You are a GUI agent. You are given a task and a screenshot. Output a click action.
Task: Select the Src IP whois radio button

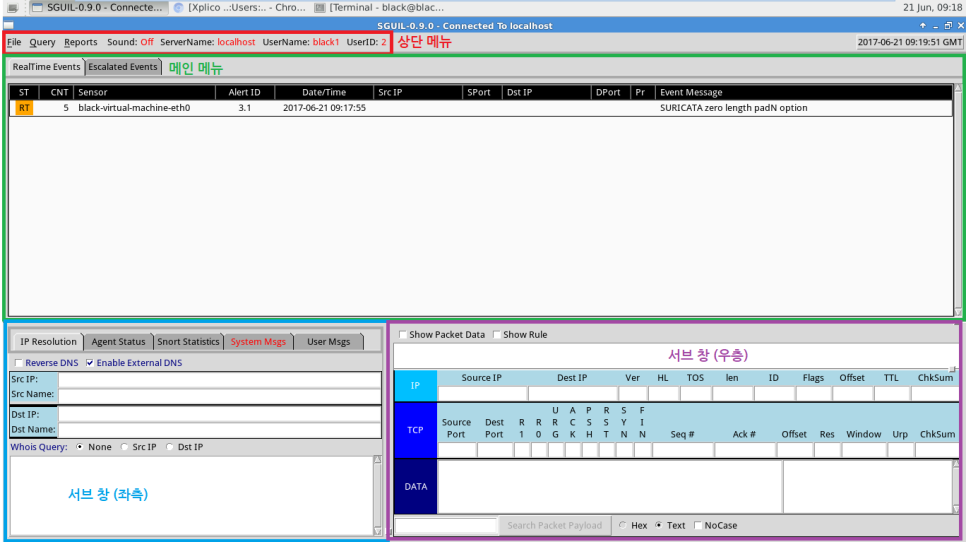[x=124, y=447]
